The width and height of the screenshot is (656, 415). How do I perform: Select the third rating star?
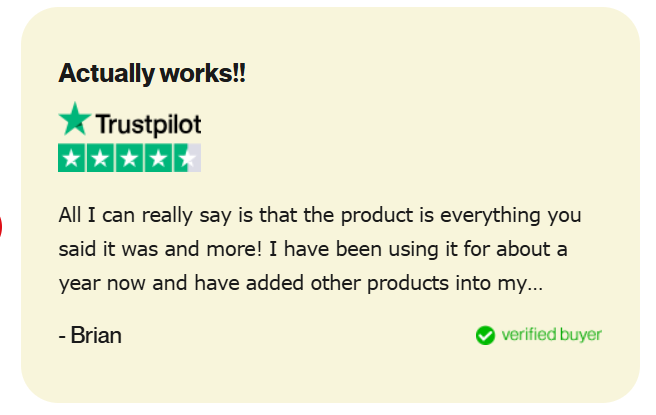point(130,158)
